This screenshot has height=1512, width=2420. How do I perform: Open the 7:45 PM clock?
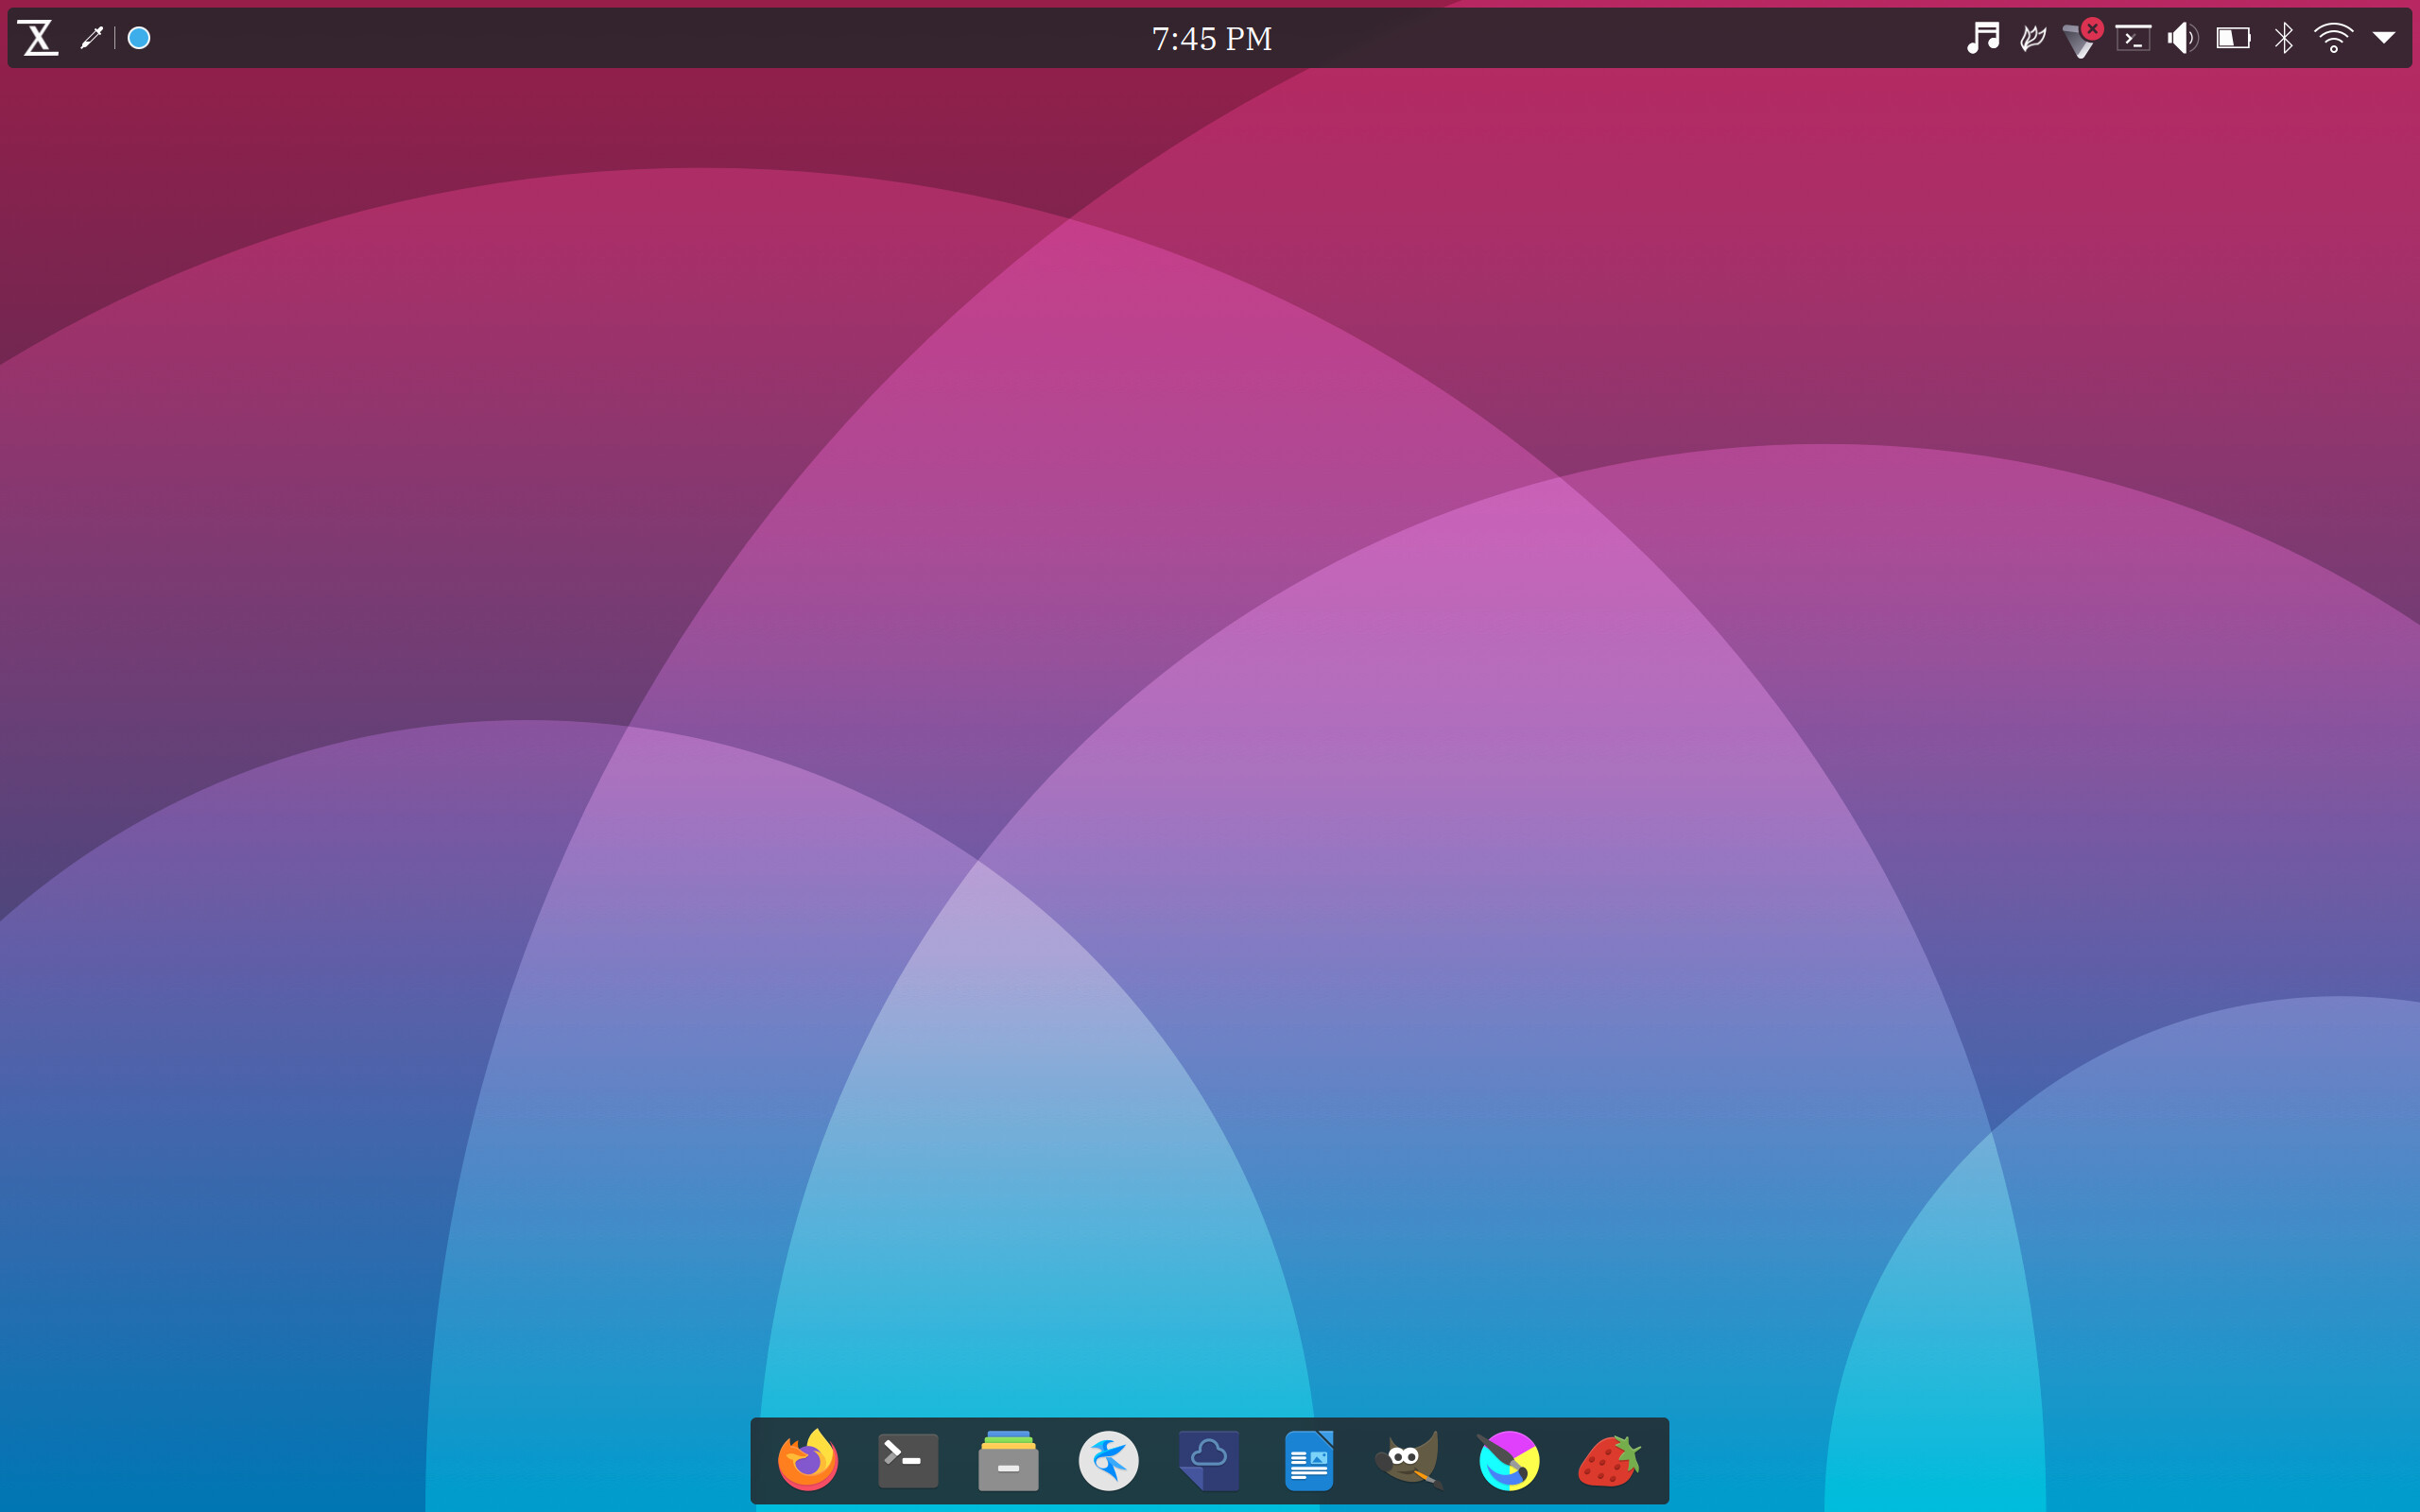(x=1211, y=39)
